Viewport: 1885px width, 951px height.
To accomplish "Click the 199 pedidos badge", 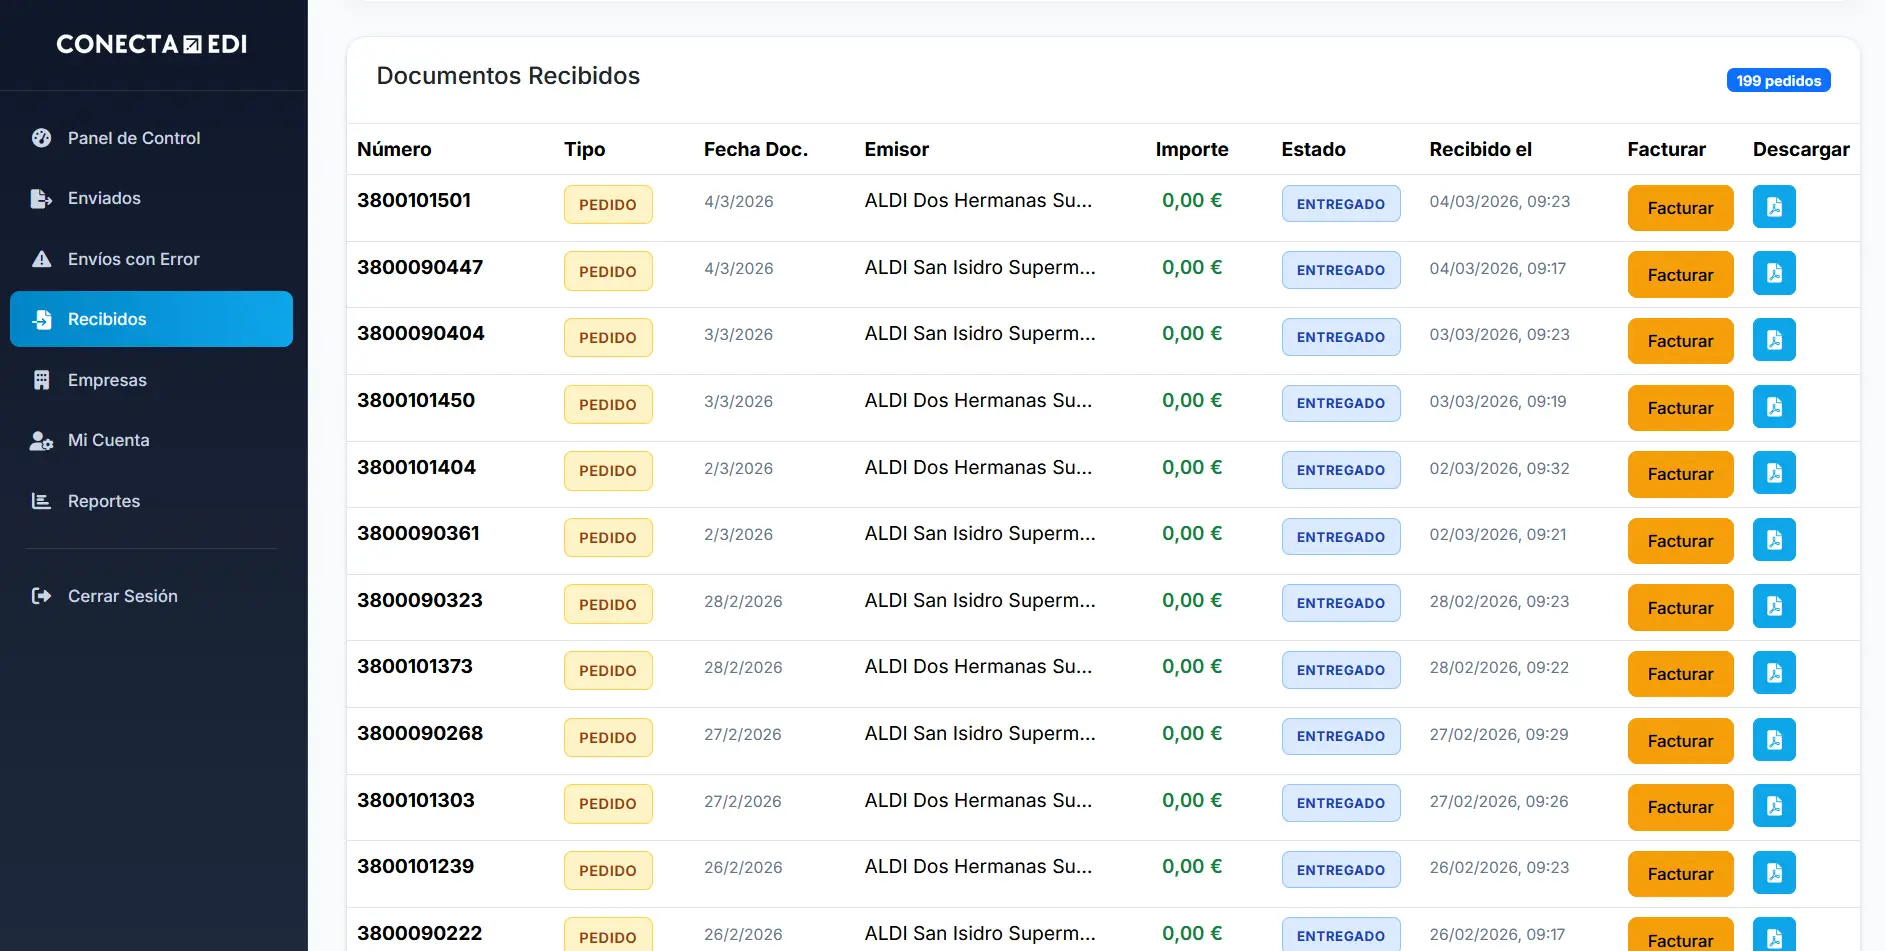I will pyautogui.click(x=1777, y=81).
